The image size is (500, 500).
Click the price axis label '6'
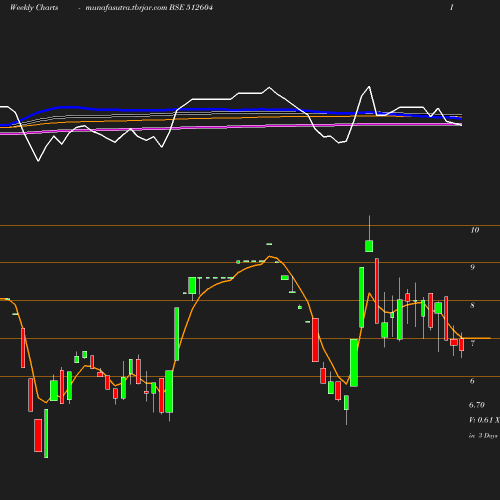[472, 381]
